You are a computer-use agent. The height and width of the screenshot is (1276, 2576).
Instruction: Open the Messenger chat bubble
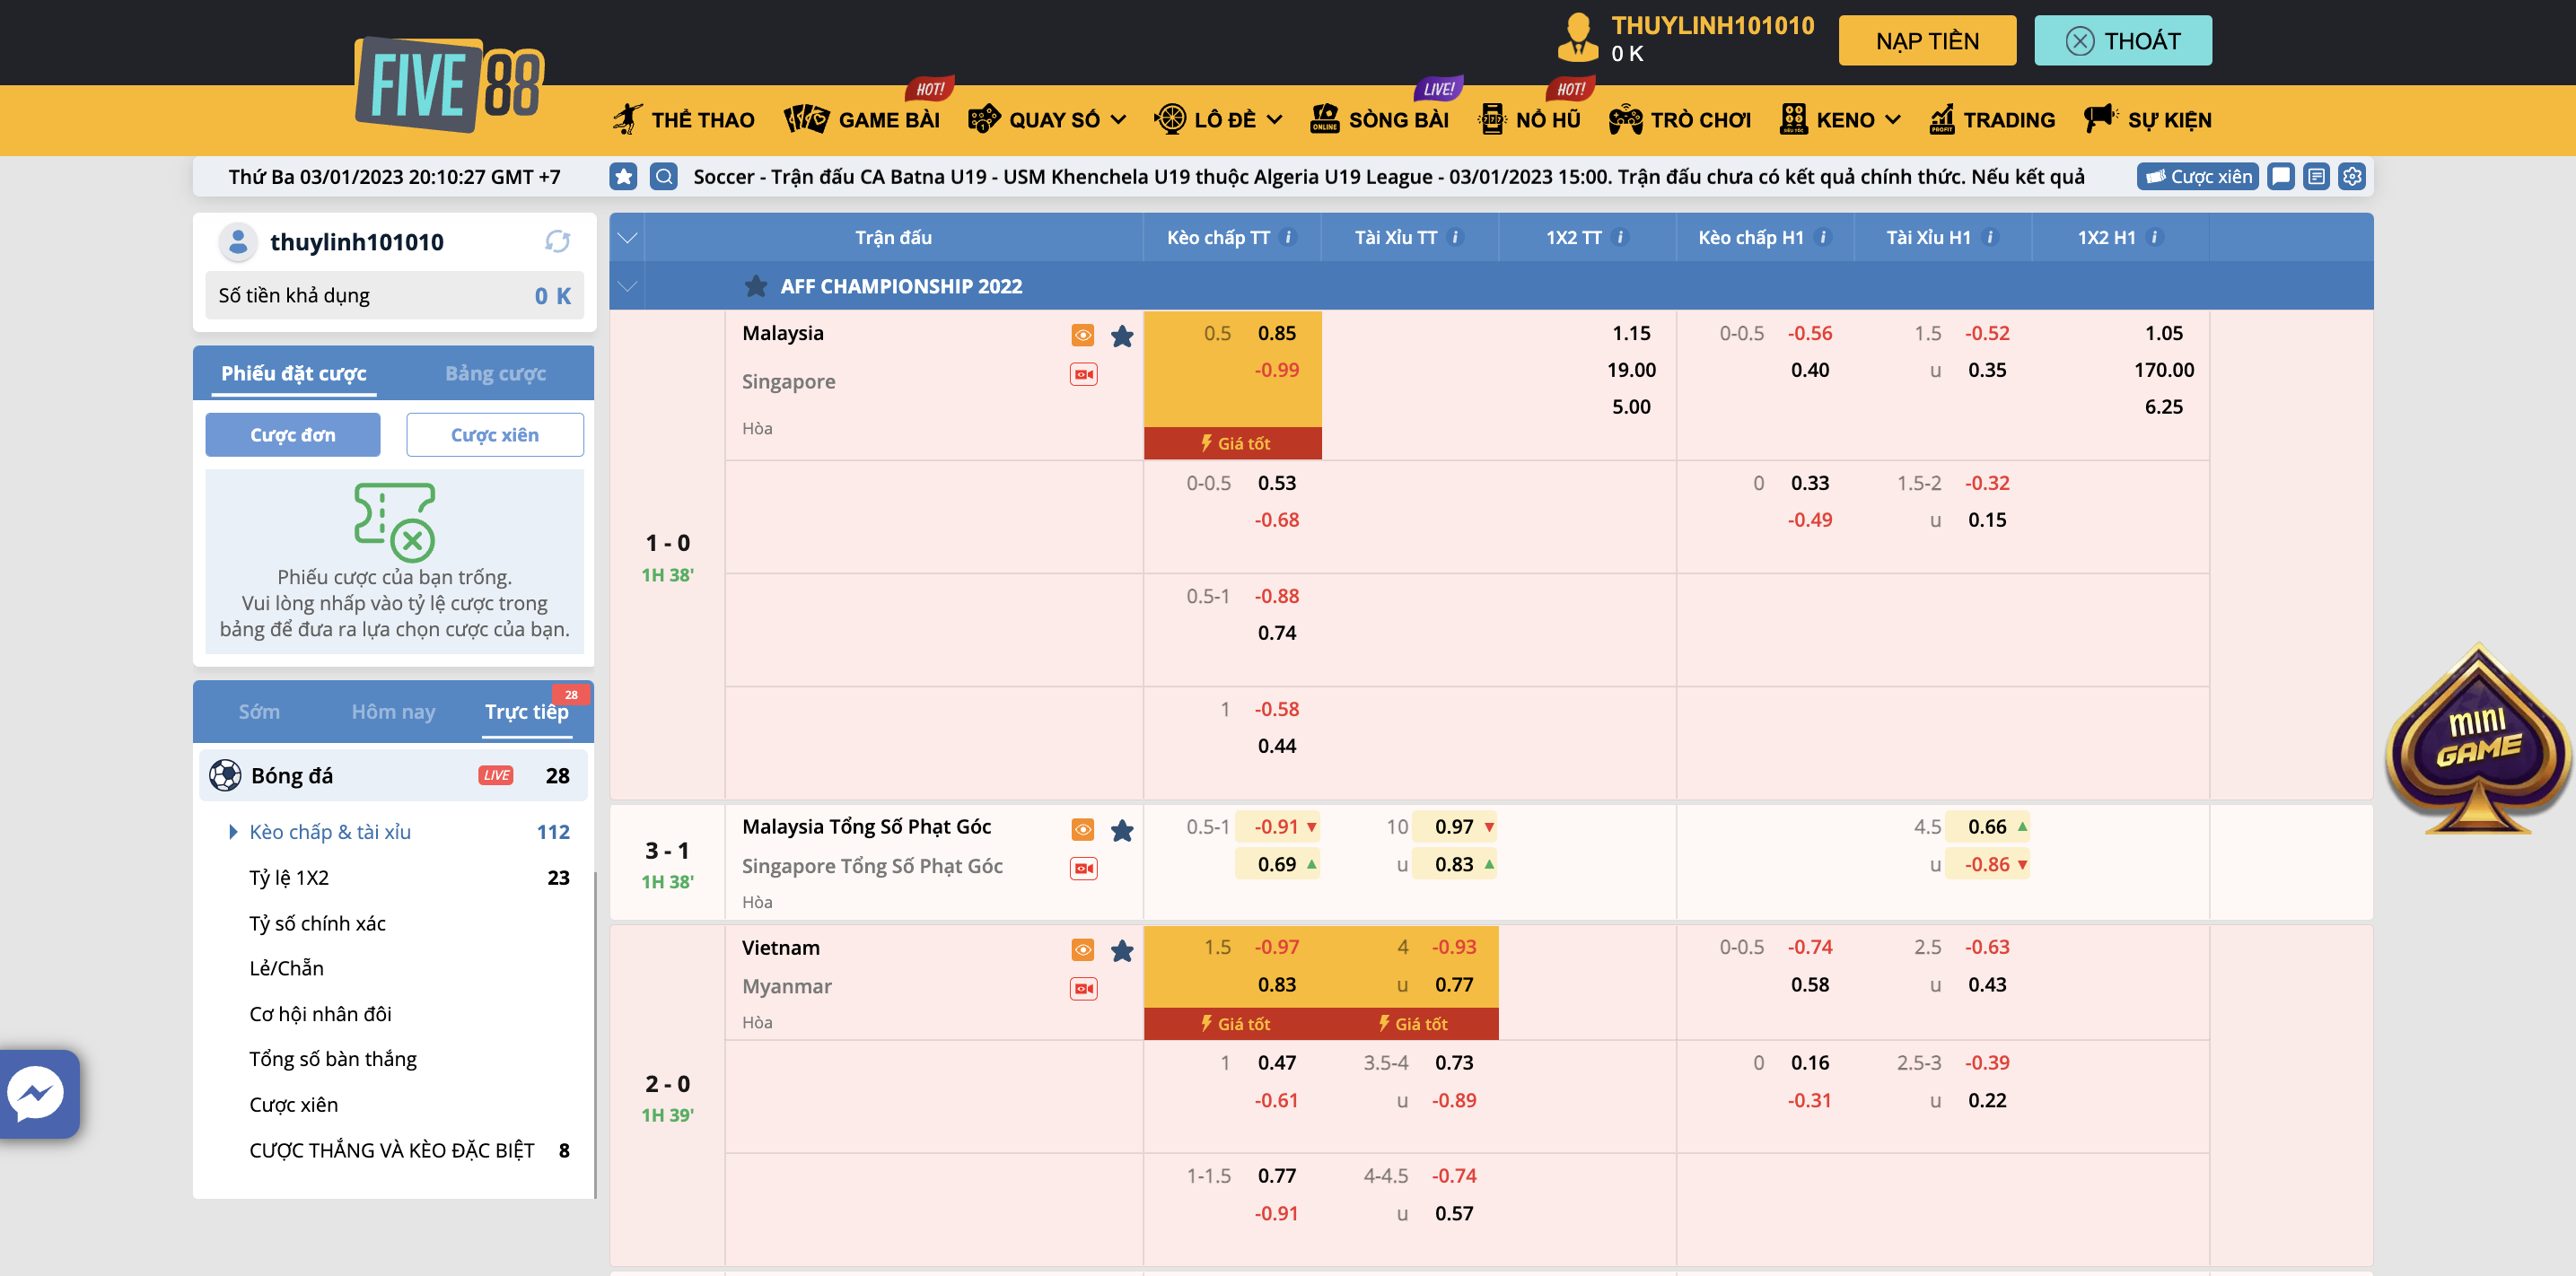37,1093
